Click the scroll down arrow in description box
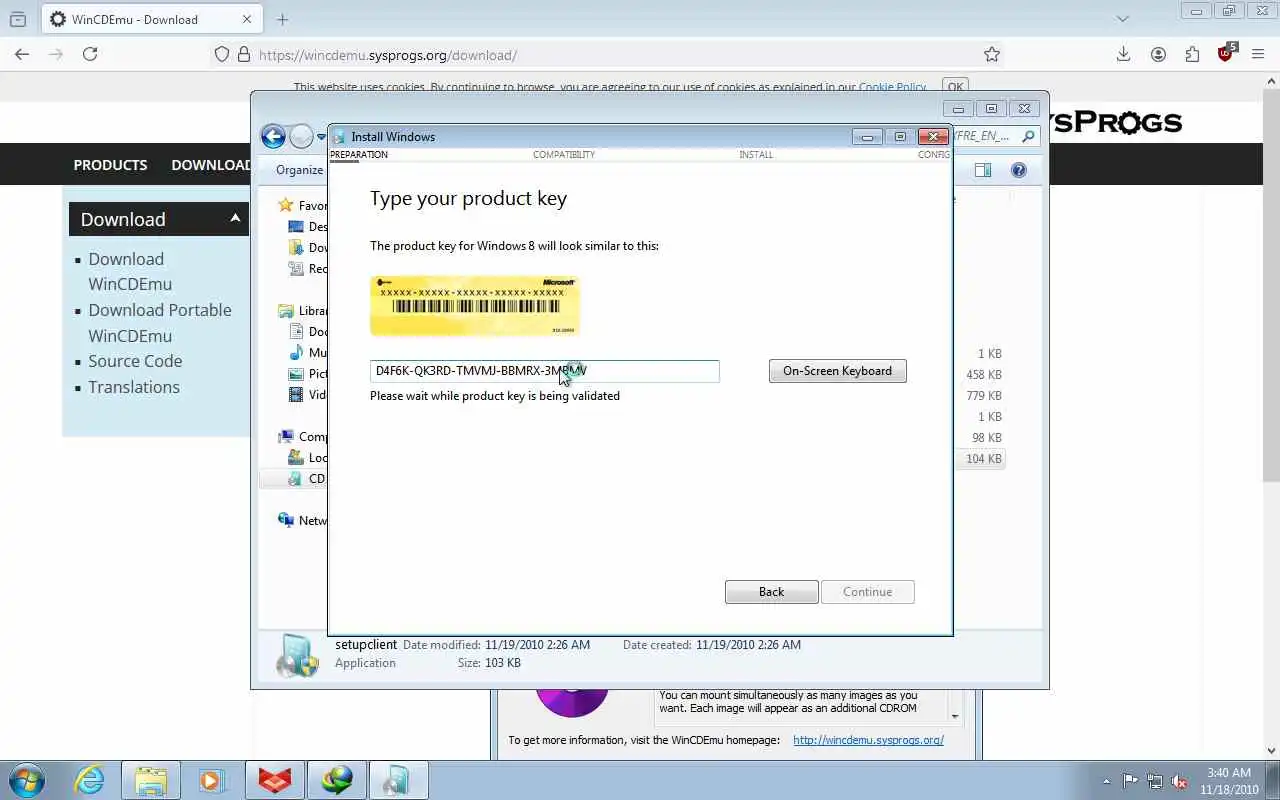Image resolution: width=1280 pixels, height=800 pixels. [x=955, y=716]
